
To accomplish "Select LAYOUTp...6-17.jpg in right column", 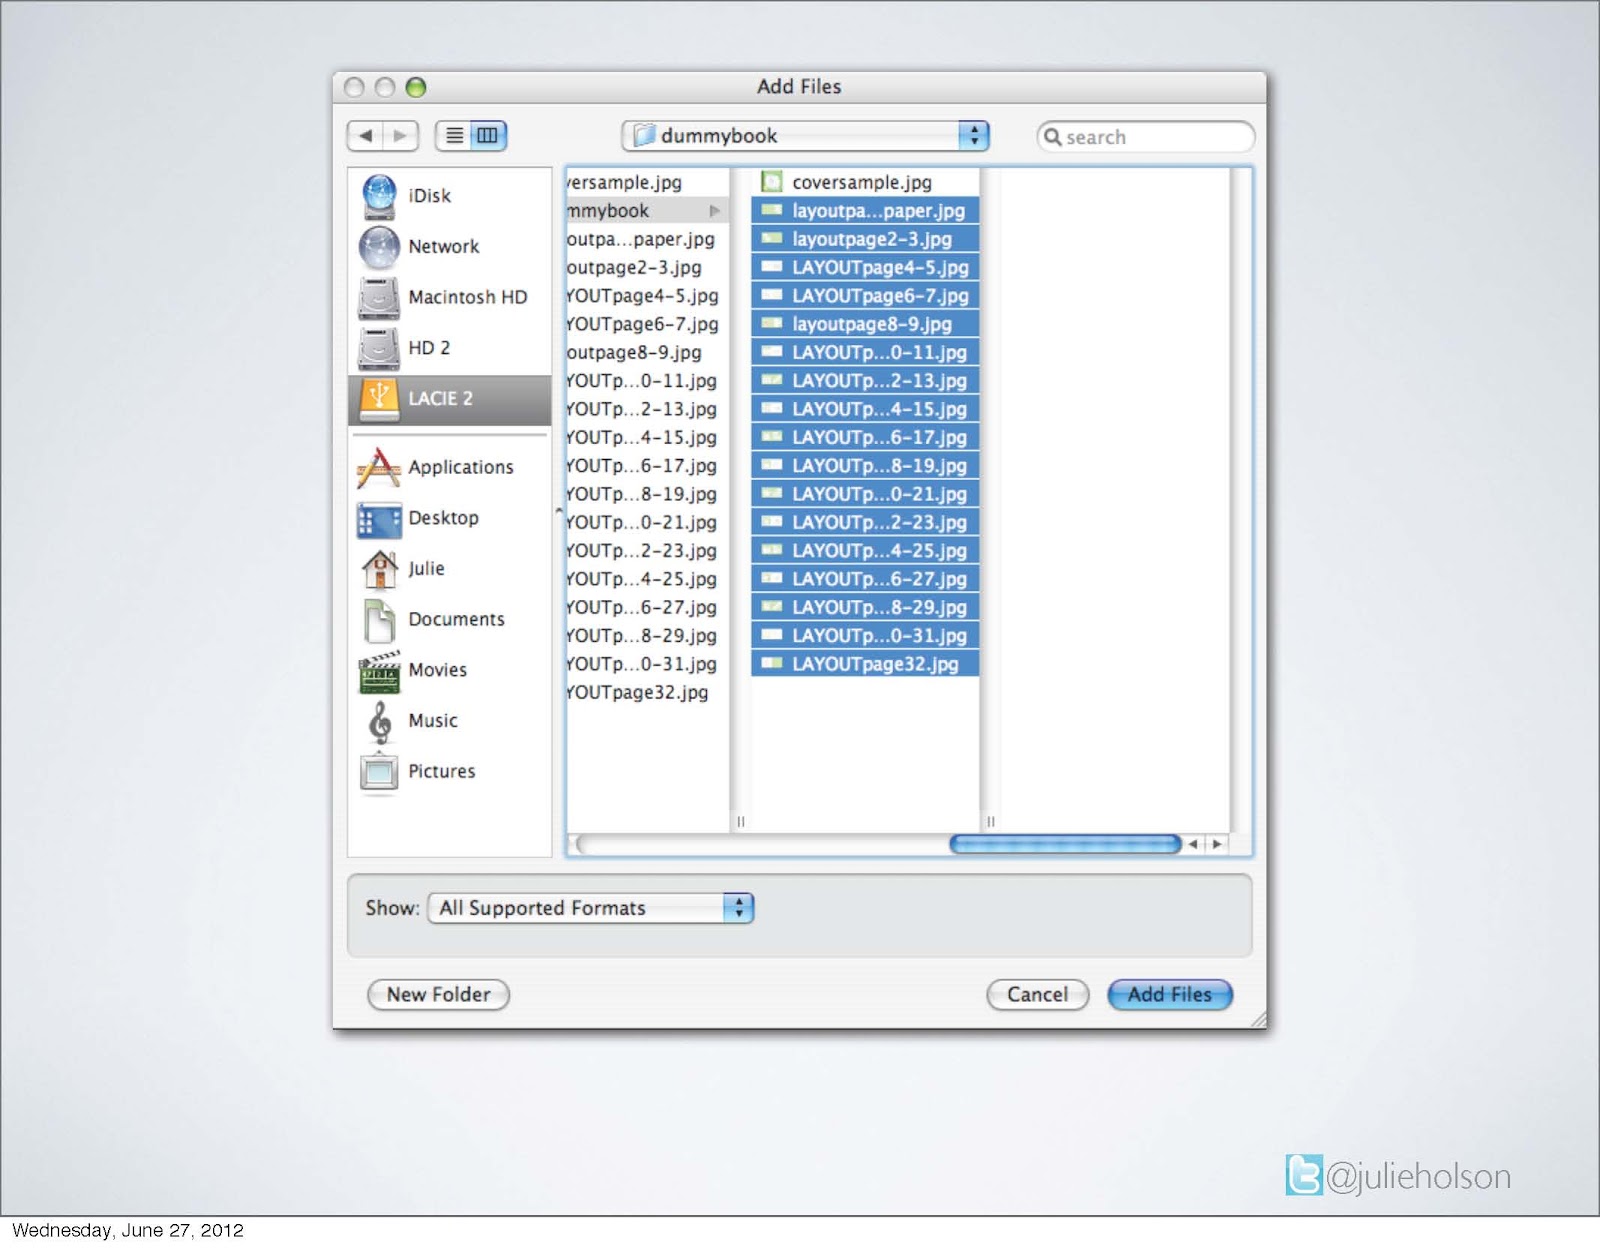I will pos(865,438).
